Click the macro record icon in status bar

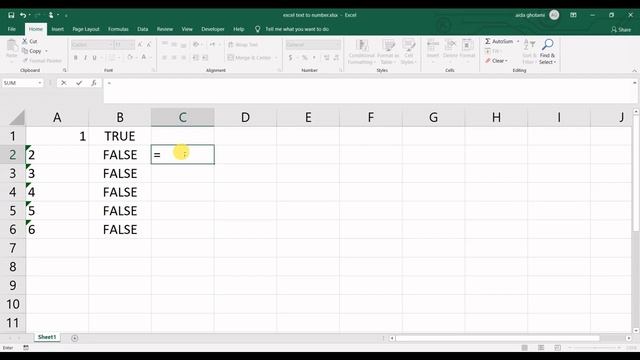click(x=26, y=347)
